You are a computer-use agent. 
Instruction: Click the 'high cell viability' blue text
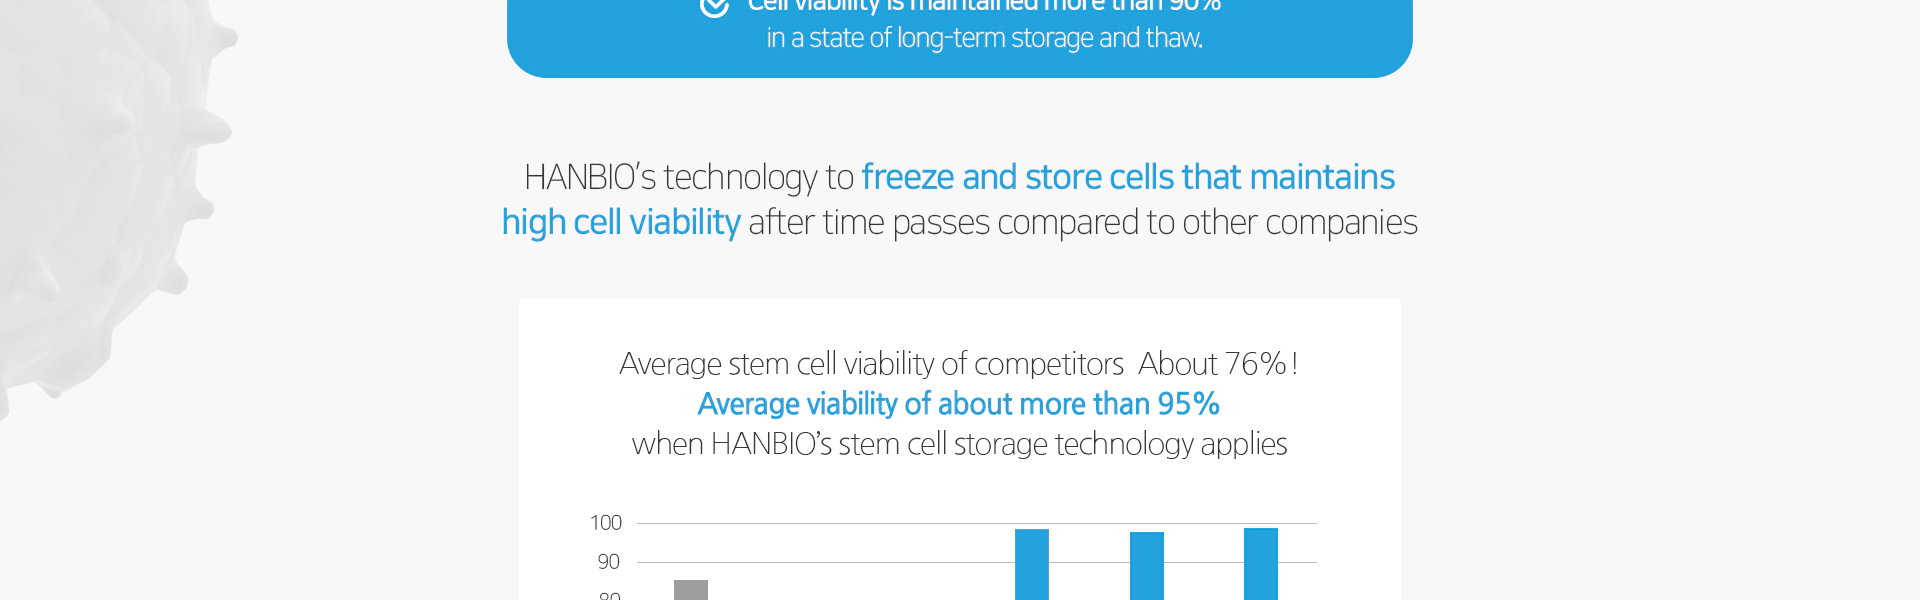click(x=621, y=222)
